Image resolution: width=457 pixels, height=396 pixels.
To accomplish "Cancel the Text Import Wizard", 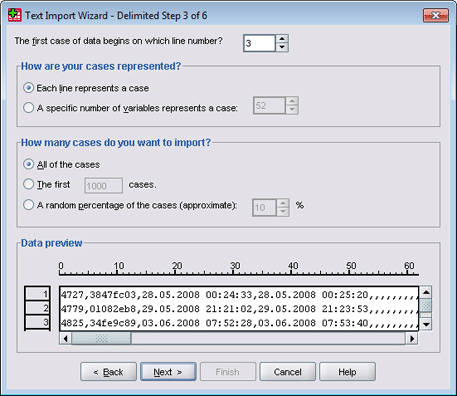I will tap(287, 372).
